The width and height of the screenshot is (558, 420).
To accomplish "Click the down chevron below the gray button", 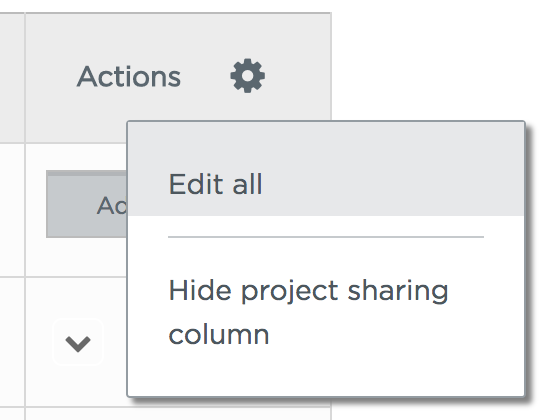I will [78, 343].
